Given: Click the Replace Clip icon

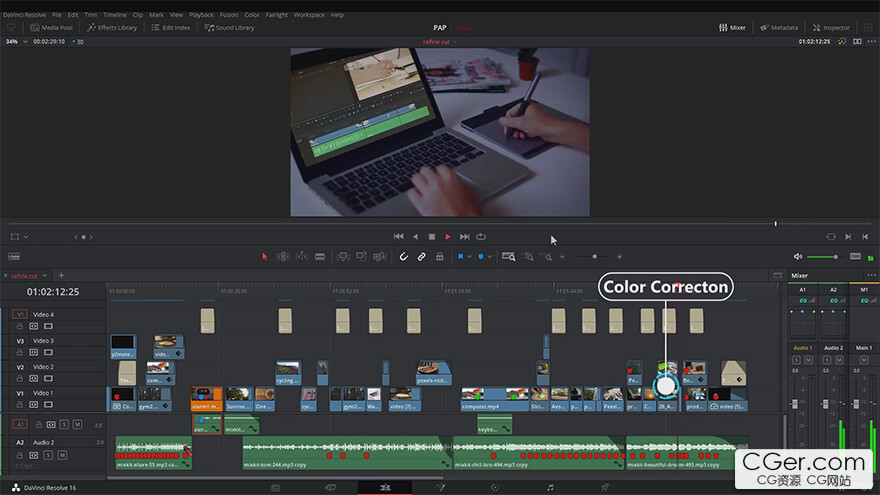Looking at the screenshot, I should pyautogui.click(x=380, y=256).
